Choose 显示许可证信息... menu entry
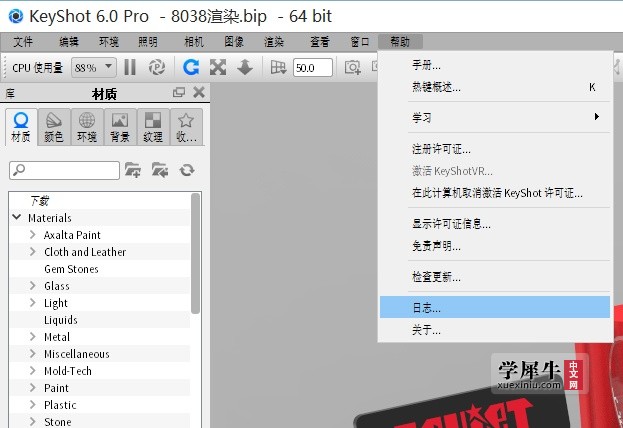 (x=495, y=224)
